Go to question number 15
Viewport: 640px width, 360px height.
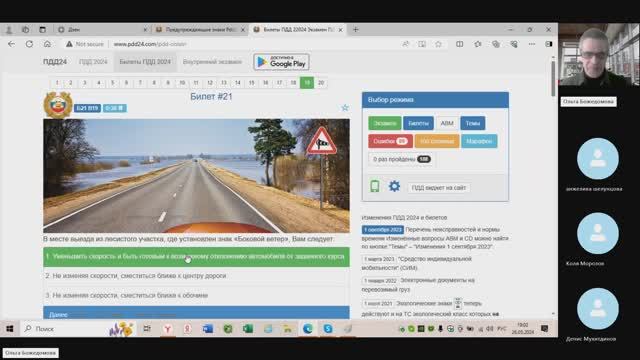(x=251, y=83)
